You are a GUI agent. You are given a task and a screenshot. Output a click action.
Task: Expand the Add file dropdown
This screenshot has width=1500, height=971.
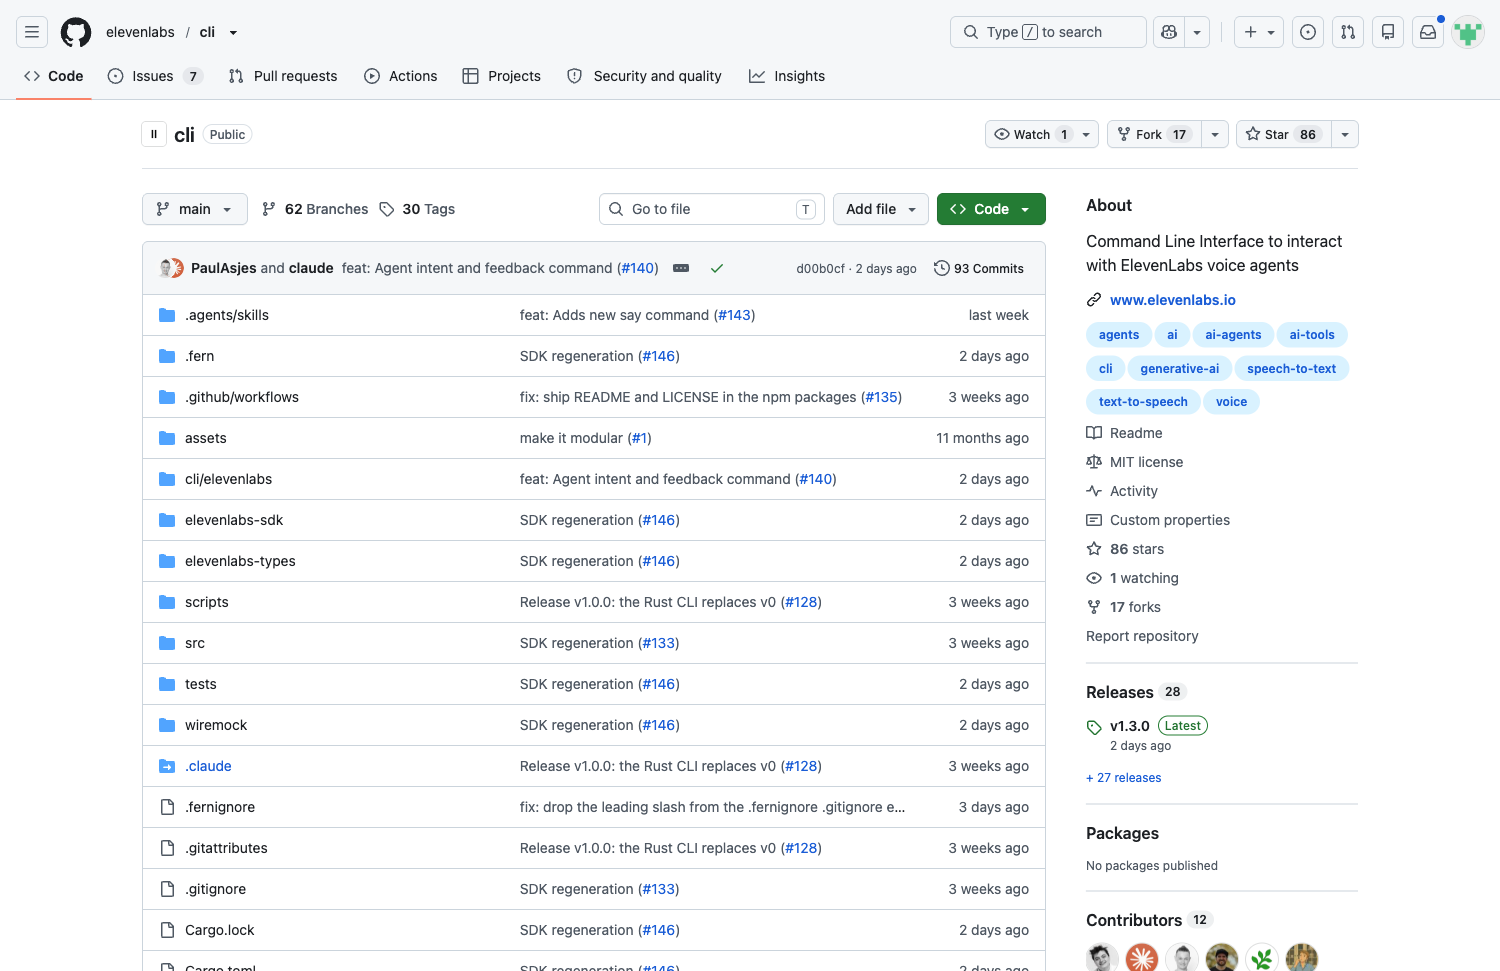click(x=881, y=209)
